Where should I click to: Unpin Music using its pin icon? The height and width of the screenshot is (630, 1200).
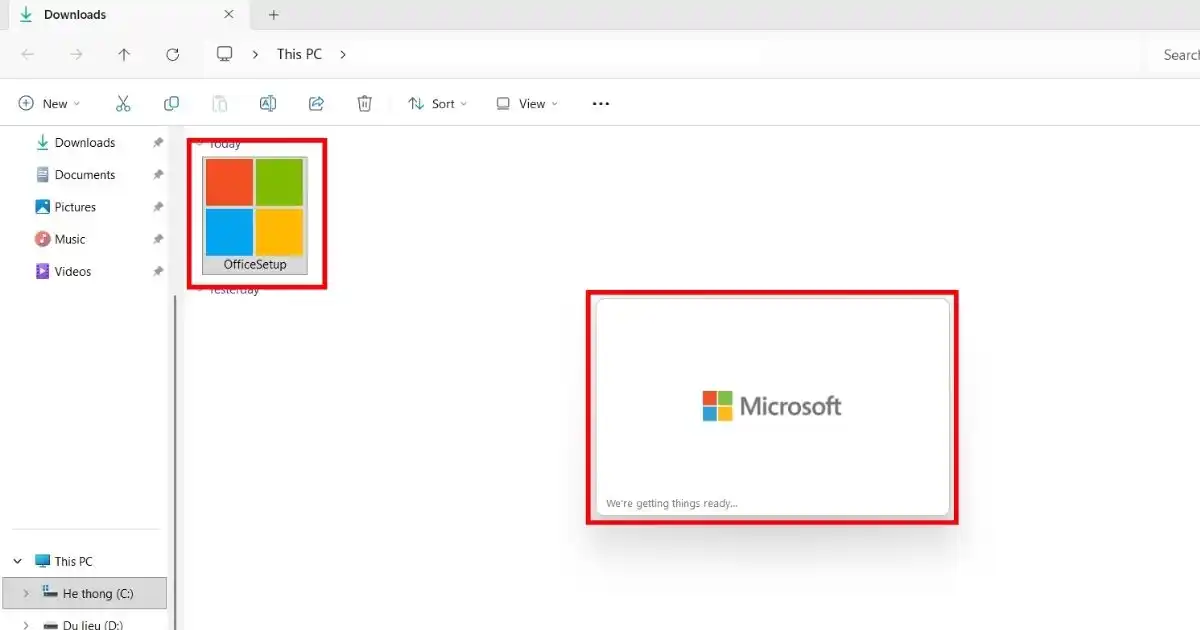point(158,239)
